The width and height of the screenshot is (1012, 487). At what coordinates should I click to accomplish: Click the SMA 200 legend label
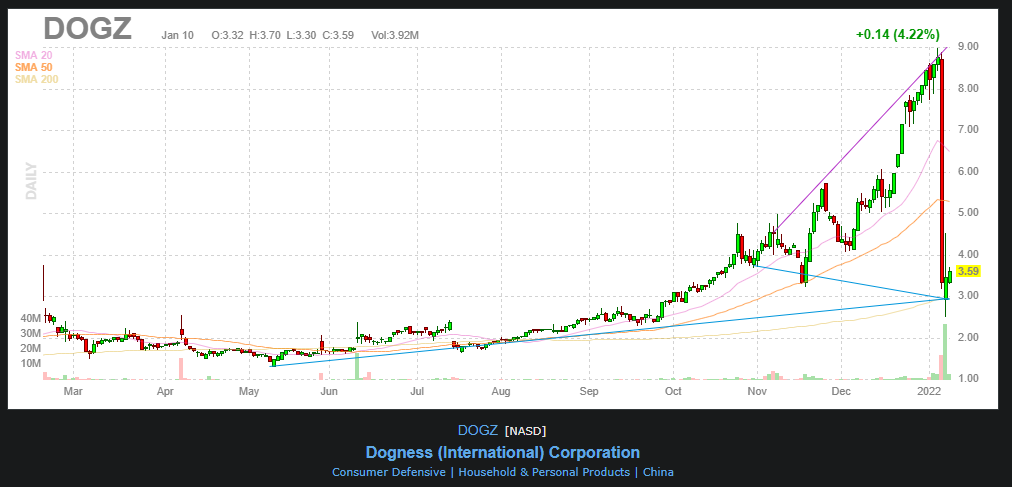(36, 79)
